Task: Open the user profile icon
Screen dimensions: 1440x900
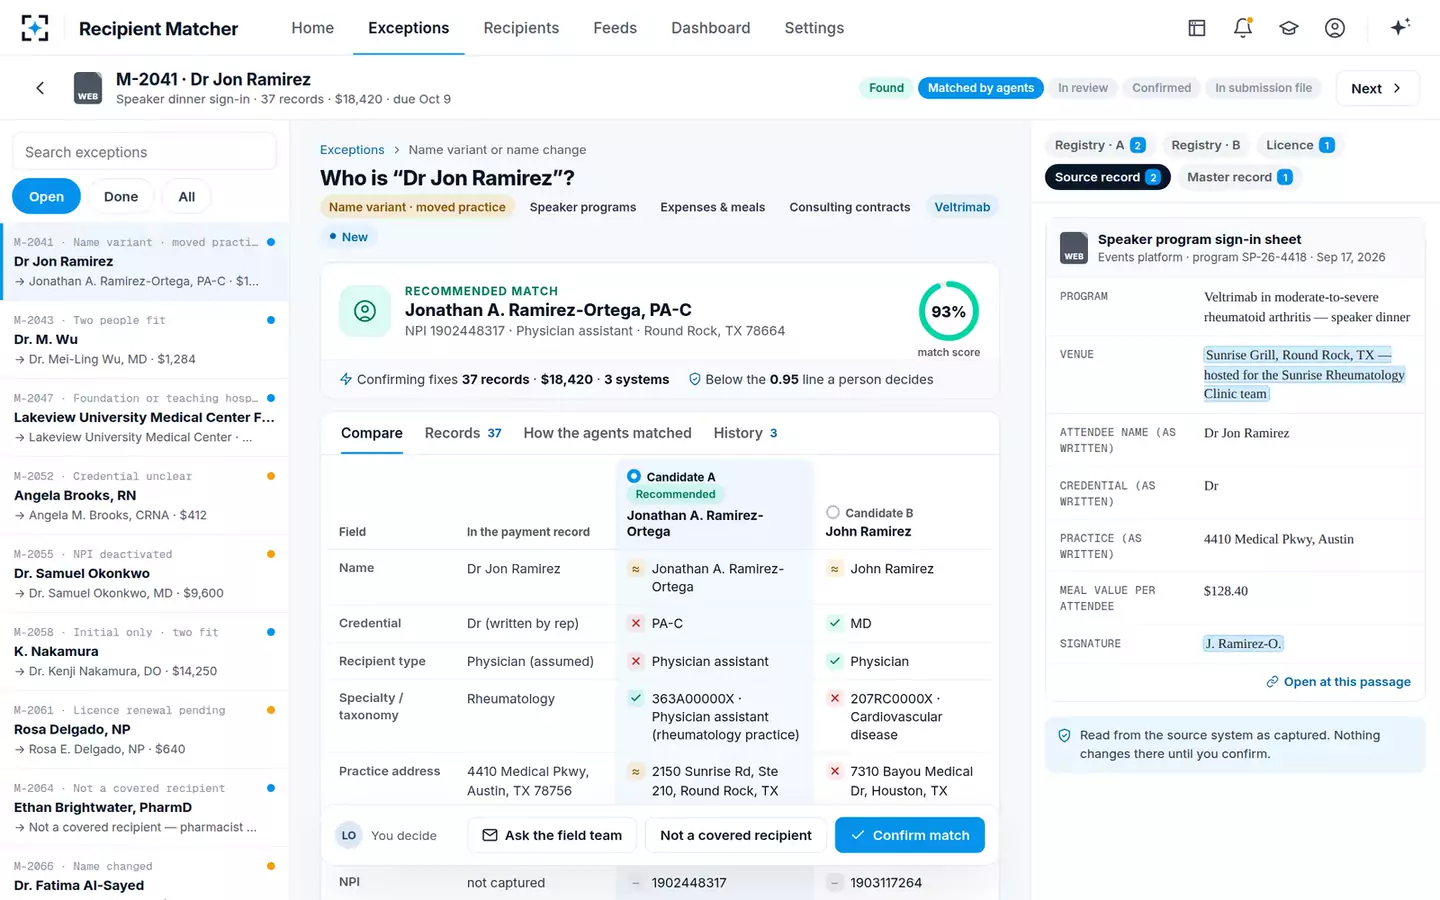Action: [x=1335, y=28]
